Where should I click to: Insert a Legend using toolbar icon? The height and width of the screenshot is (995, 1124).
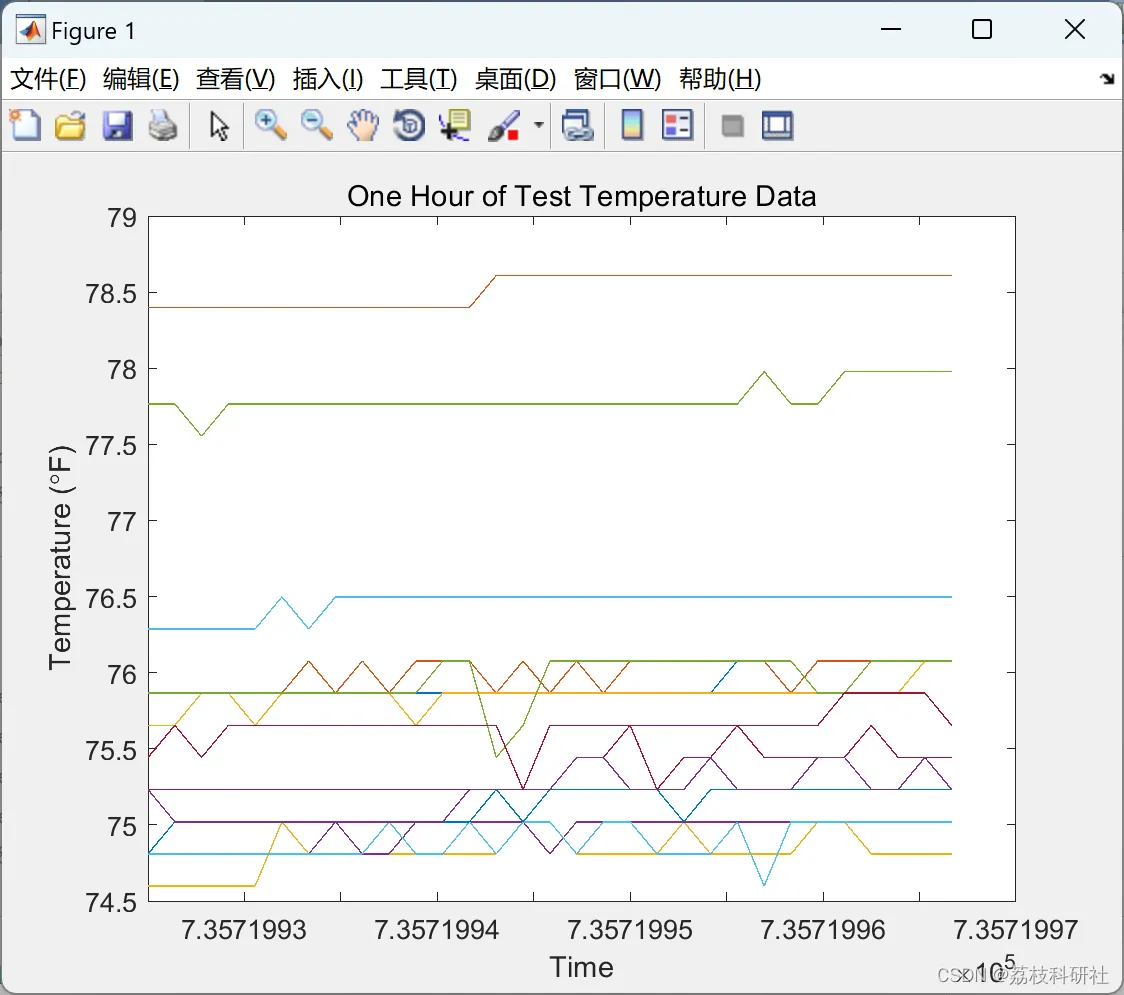click(677, 125)
